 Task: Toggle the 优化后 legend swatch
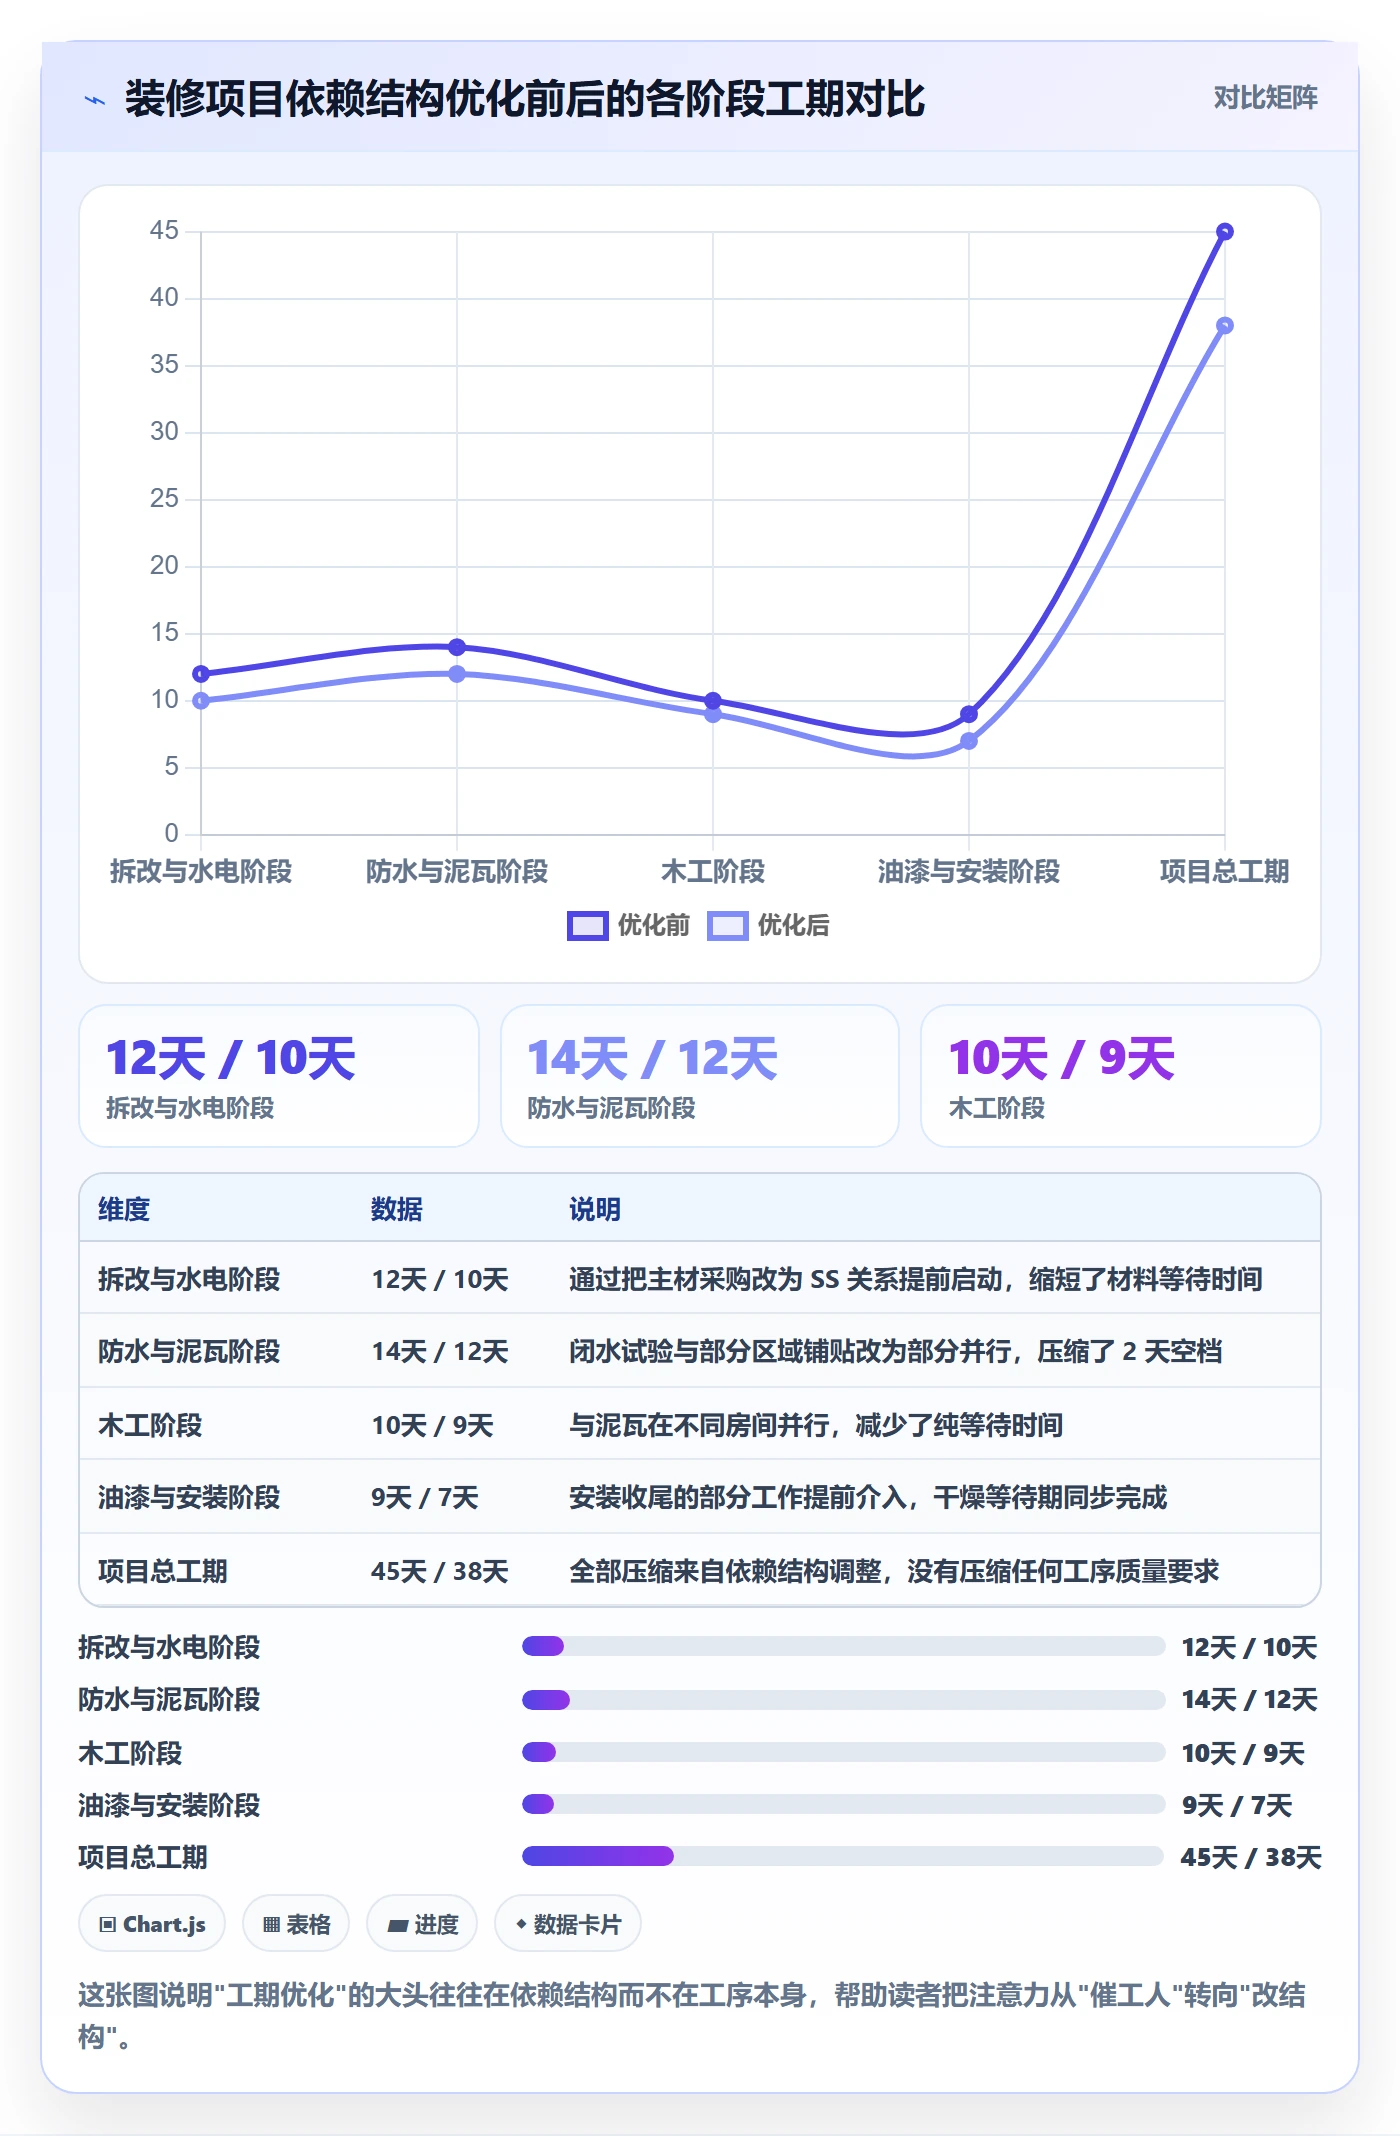pyautogui.click(x=727, y=926)
